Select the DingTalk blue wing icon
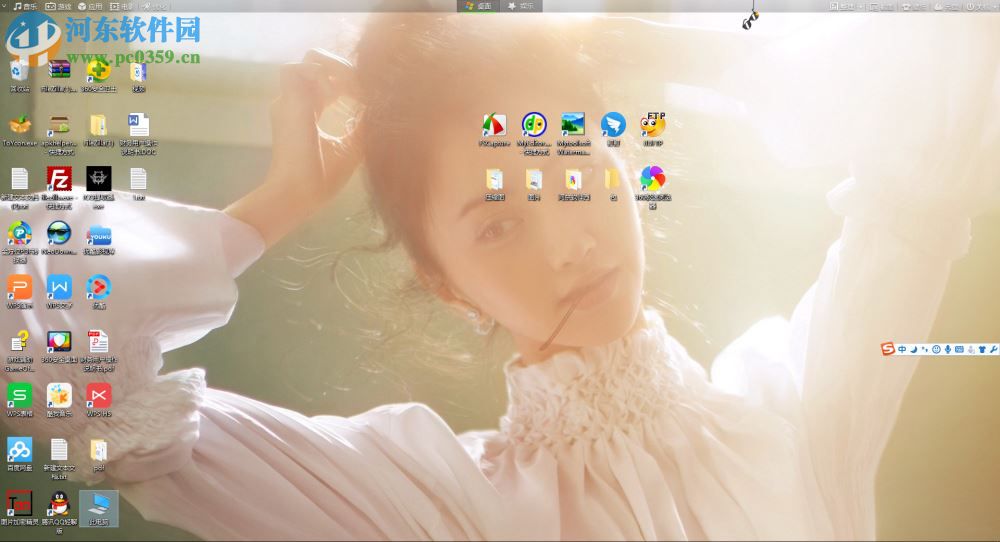1000x542 pixels. [x=613, y=125]
